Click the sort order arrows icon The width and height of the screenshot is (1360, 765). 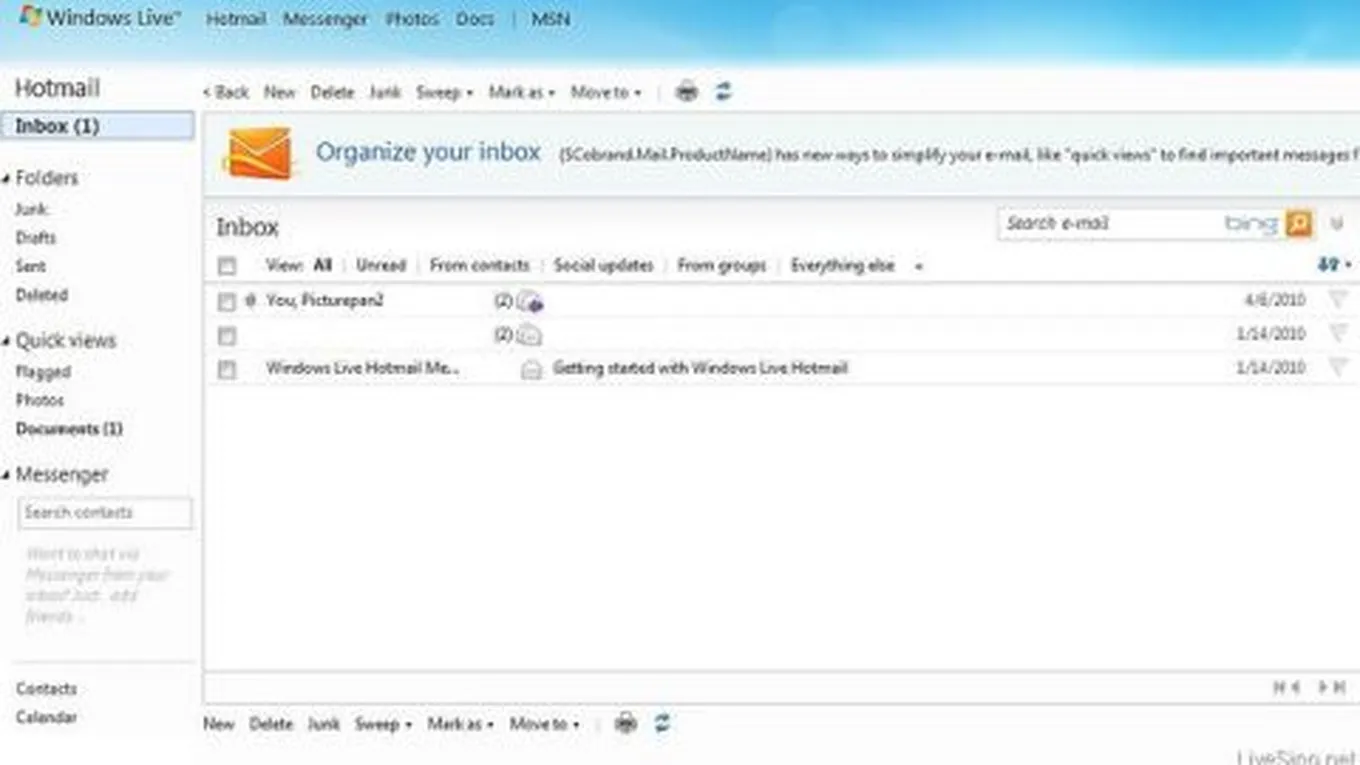coord(1333,265)
